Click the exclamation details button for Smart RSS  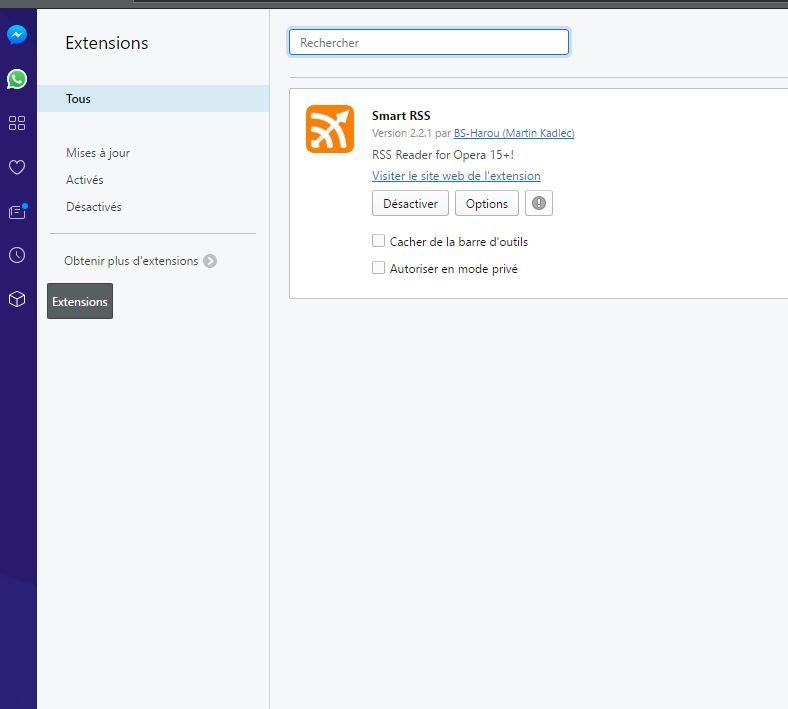539,203
